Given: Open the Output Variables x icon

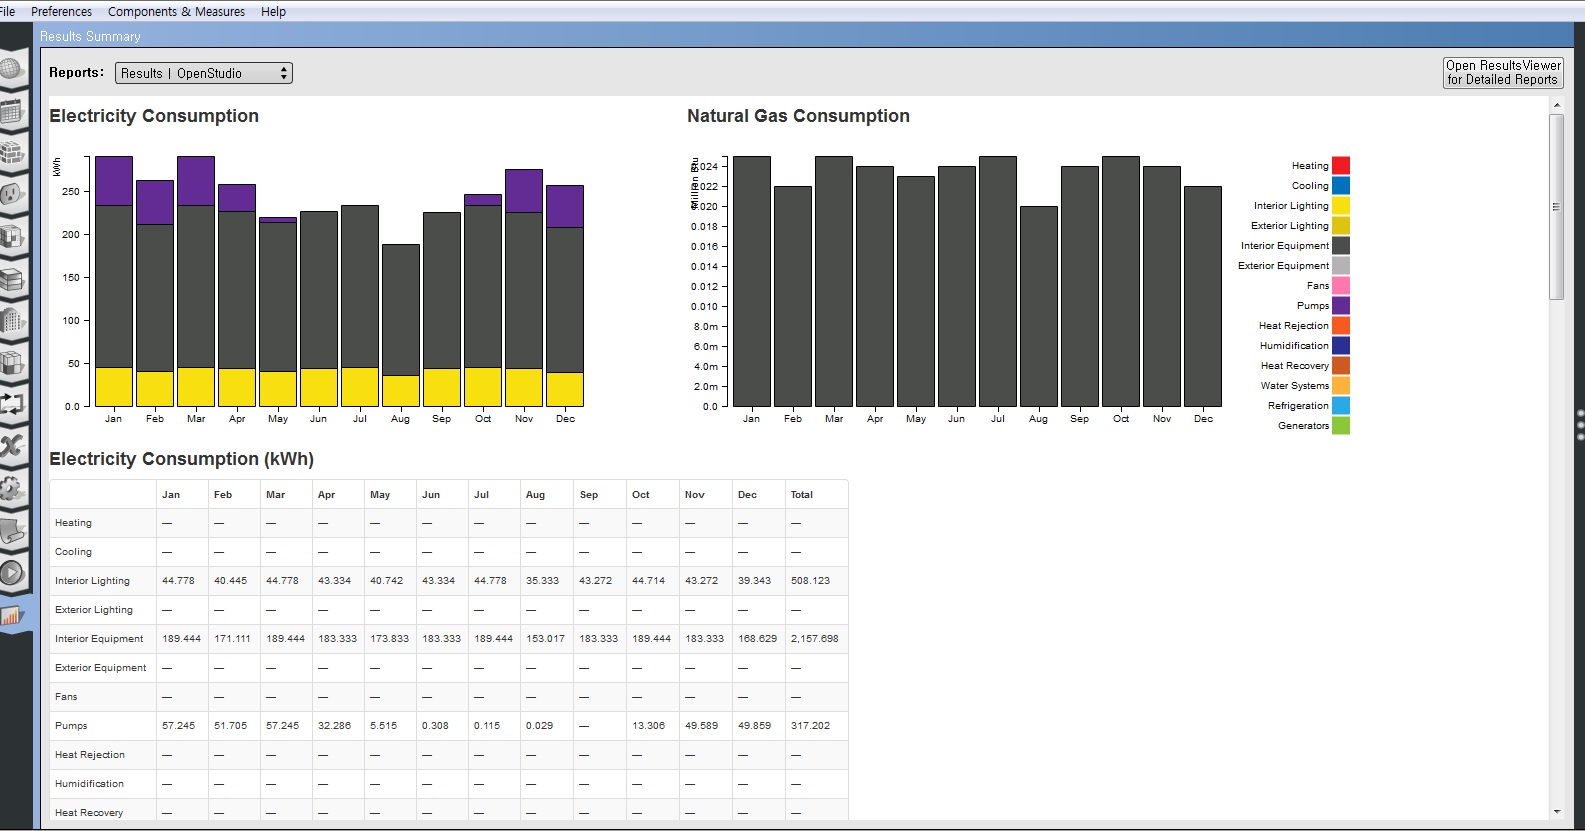Looking at the screenshot, I should [11, 446].
